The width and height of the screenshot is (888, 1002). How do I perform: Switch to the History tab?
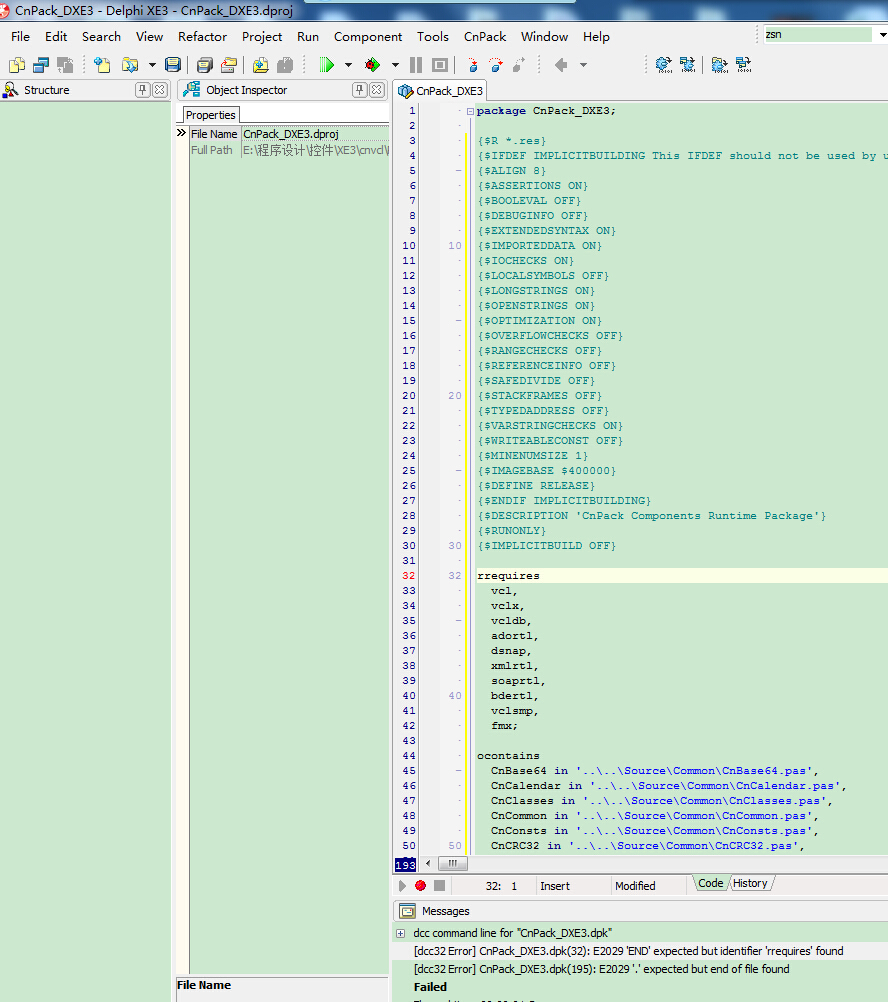point(750,884)
